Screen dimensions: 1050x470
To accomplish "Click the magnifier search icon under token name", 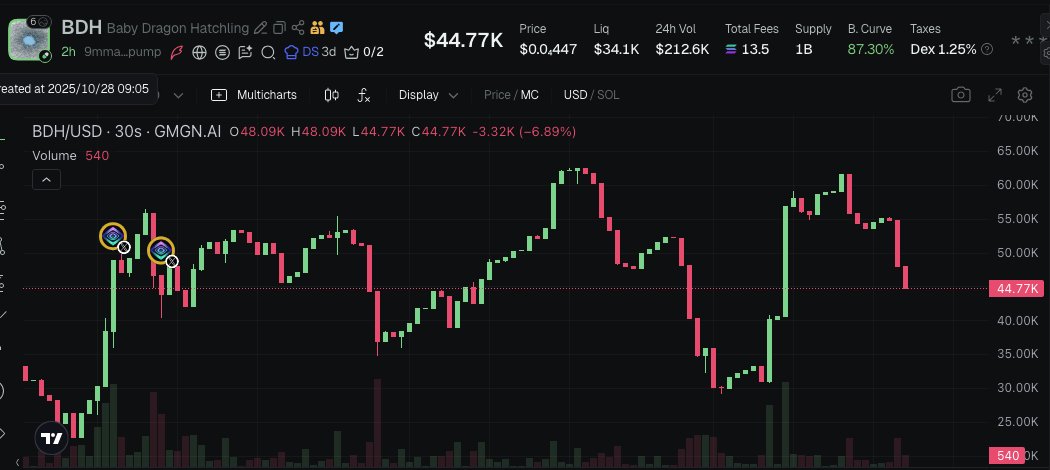I will click(x=268, y=52).
